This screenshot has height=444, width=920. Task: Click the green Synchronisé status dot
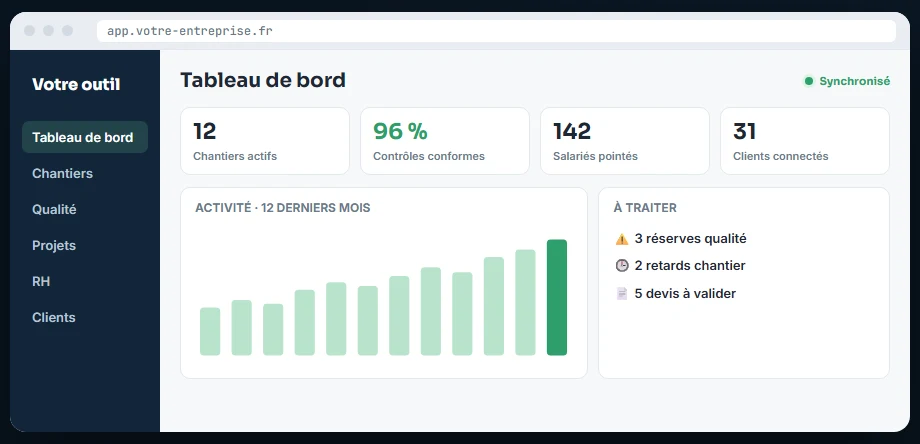809,82
